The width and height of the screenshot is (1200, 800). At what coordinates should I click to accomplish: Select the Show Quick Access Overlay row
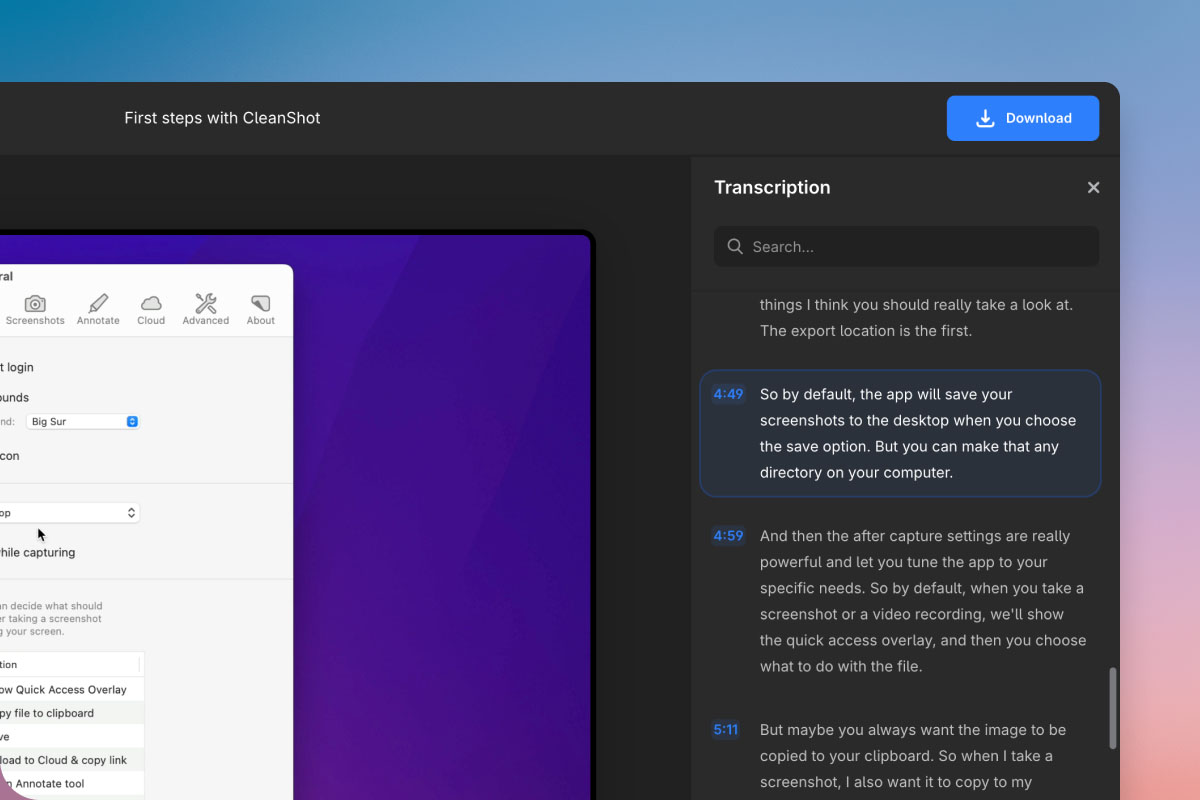(x=64, y=690)
